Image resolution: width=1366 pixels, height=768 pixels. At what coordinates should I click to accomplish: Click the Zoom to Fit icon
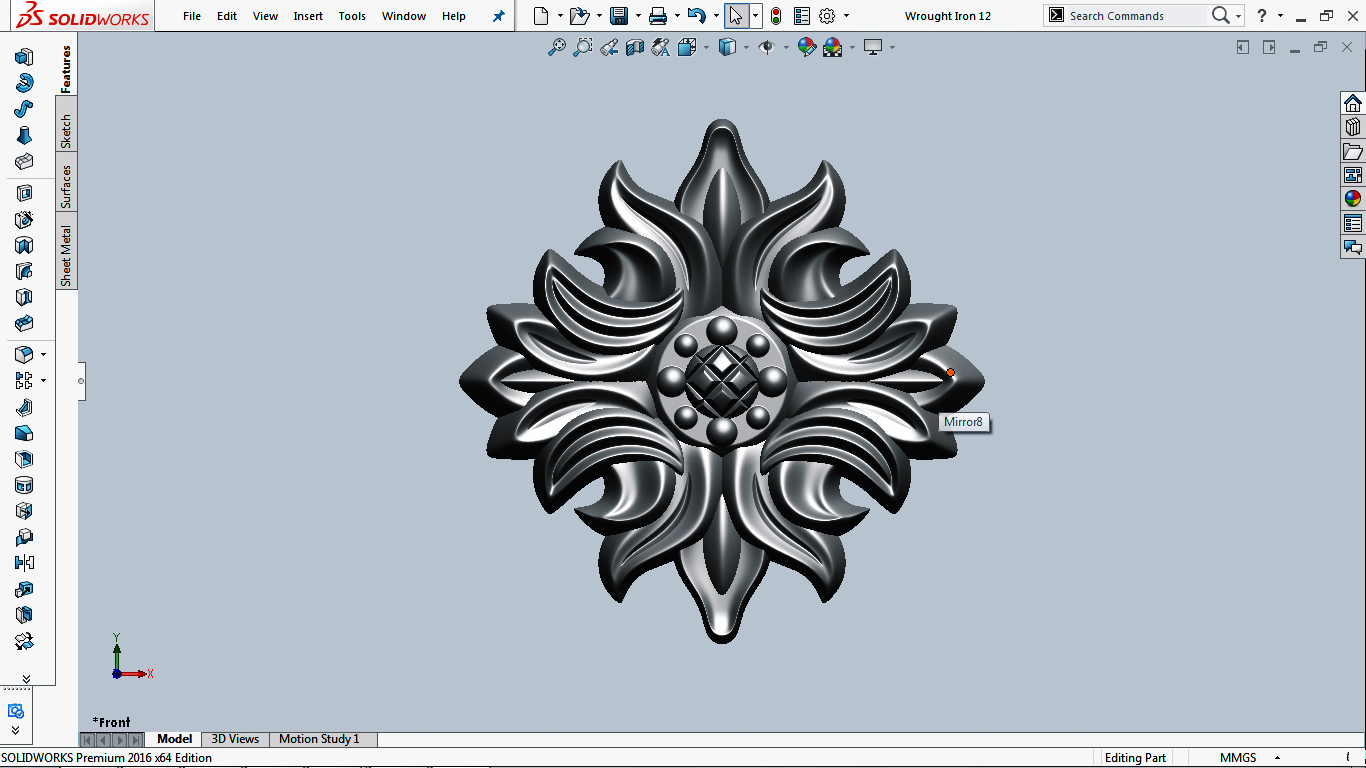[557, 47]
